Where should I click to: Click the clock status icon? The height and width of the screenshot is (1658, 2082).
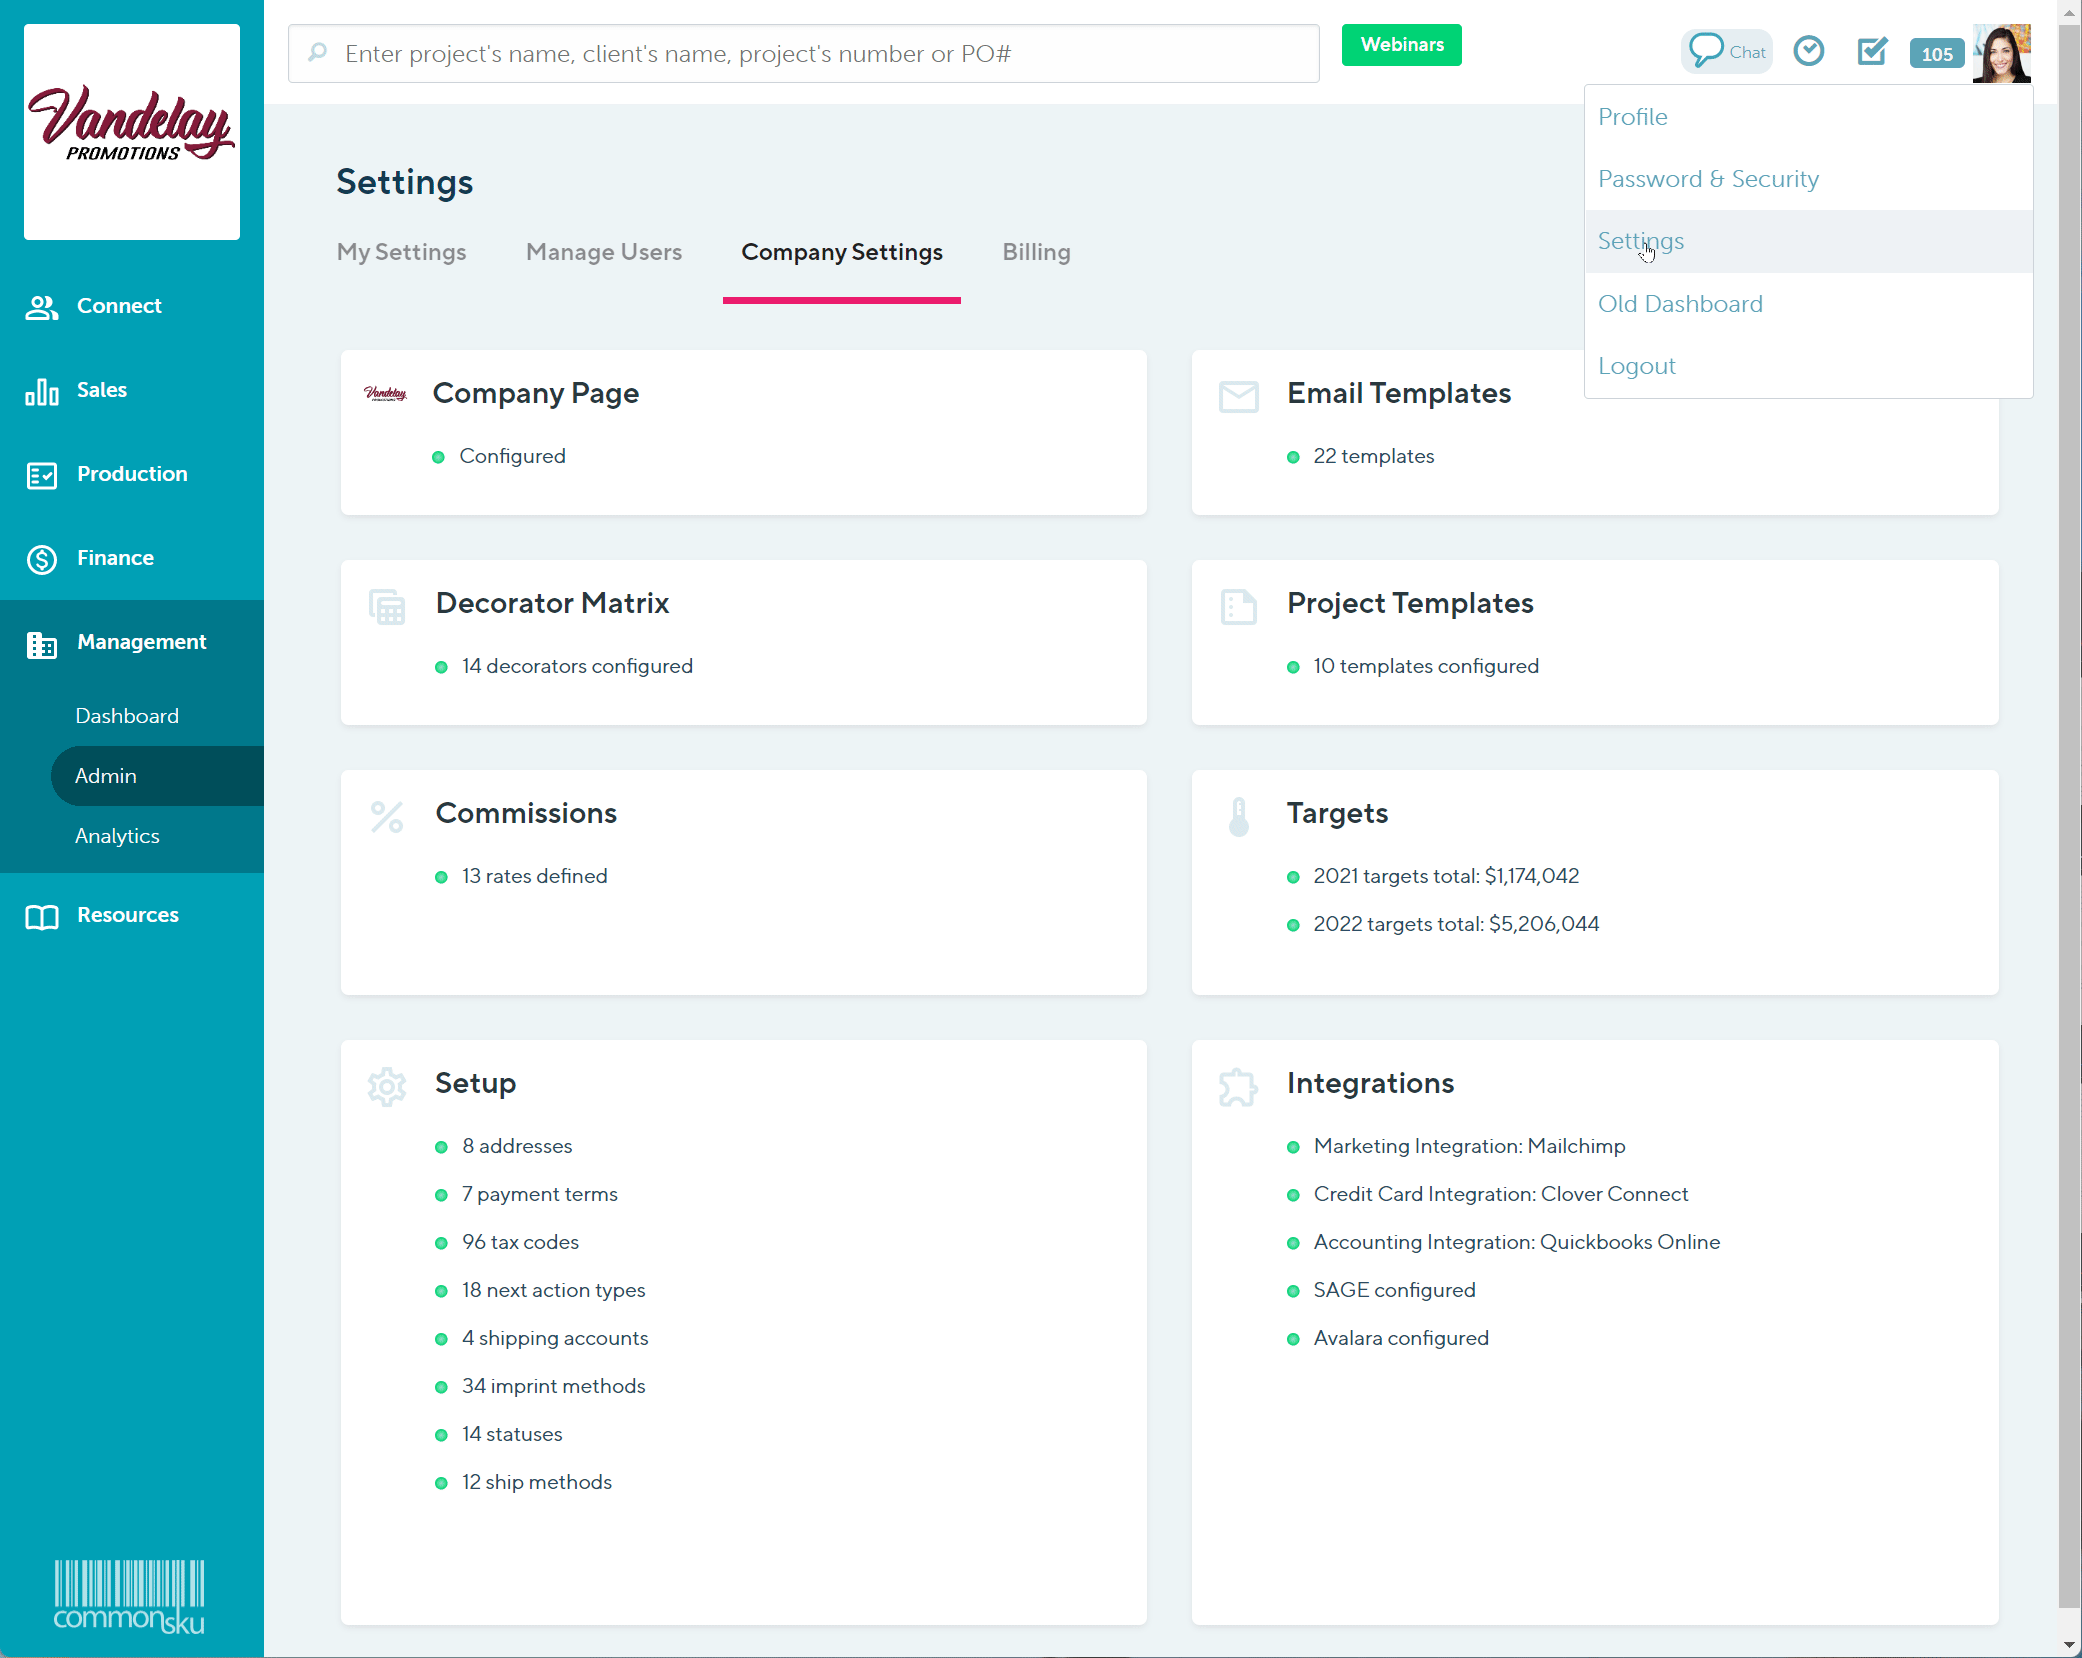(x=1808, y=50)
